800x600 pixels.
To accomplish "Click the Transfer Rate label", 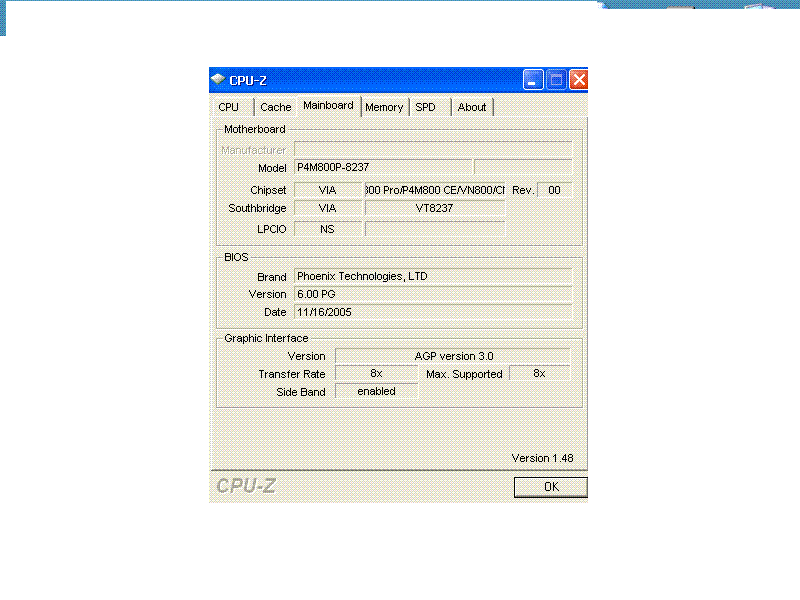I will click(292, 374).
